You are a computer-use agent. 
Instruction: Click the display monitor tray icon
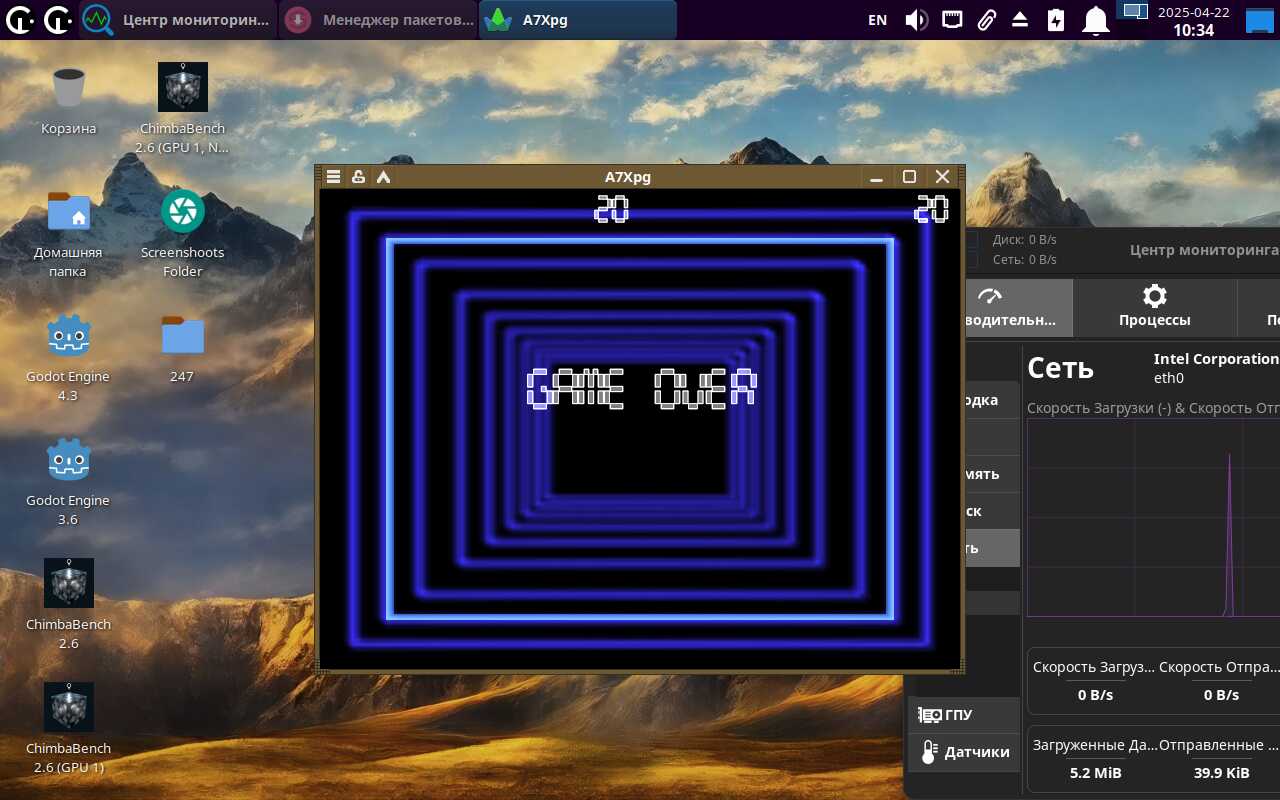pos(1134,12)
